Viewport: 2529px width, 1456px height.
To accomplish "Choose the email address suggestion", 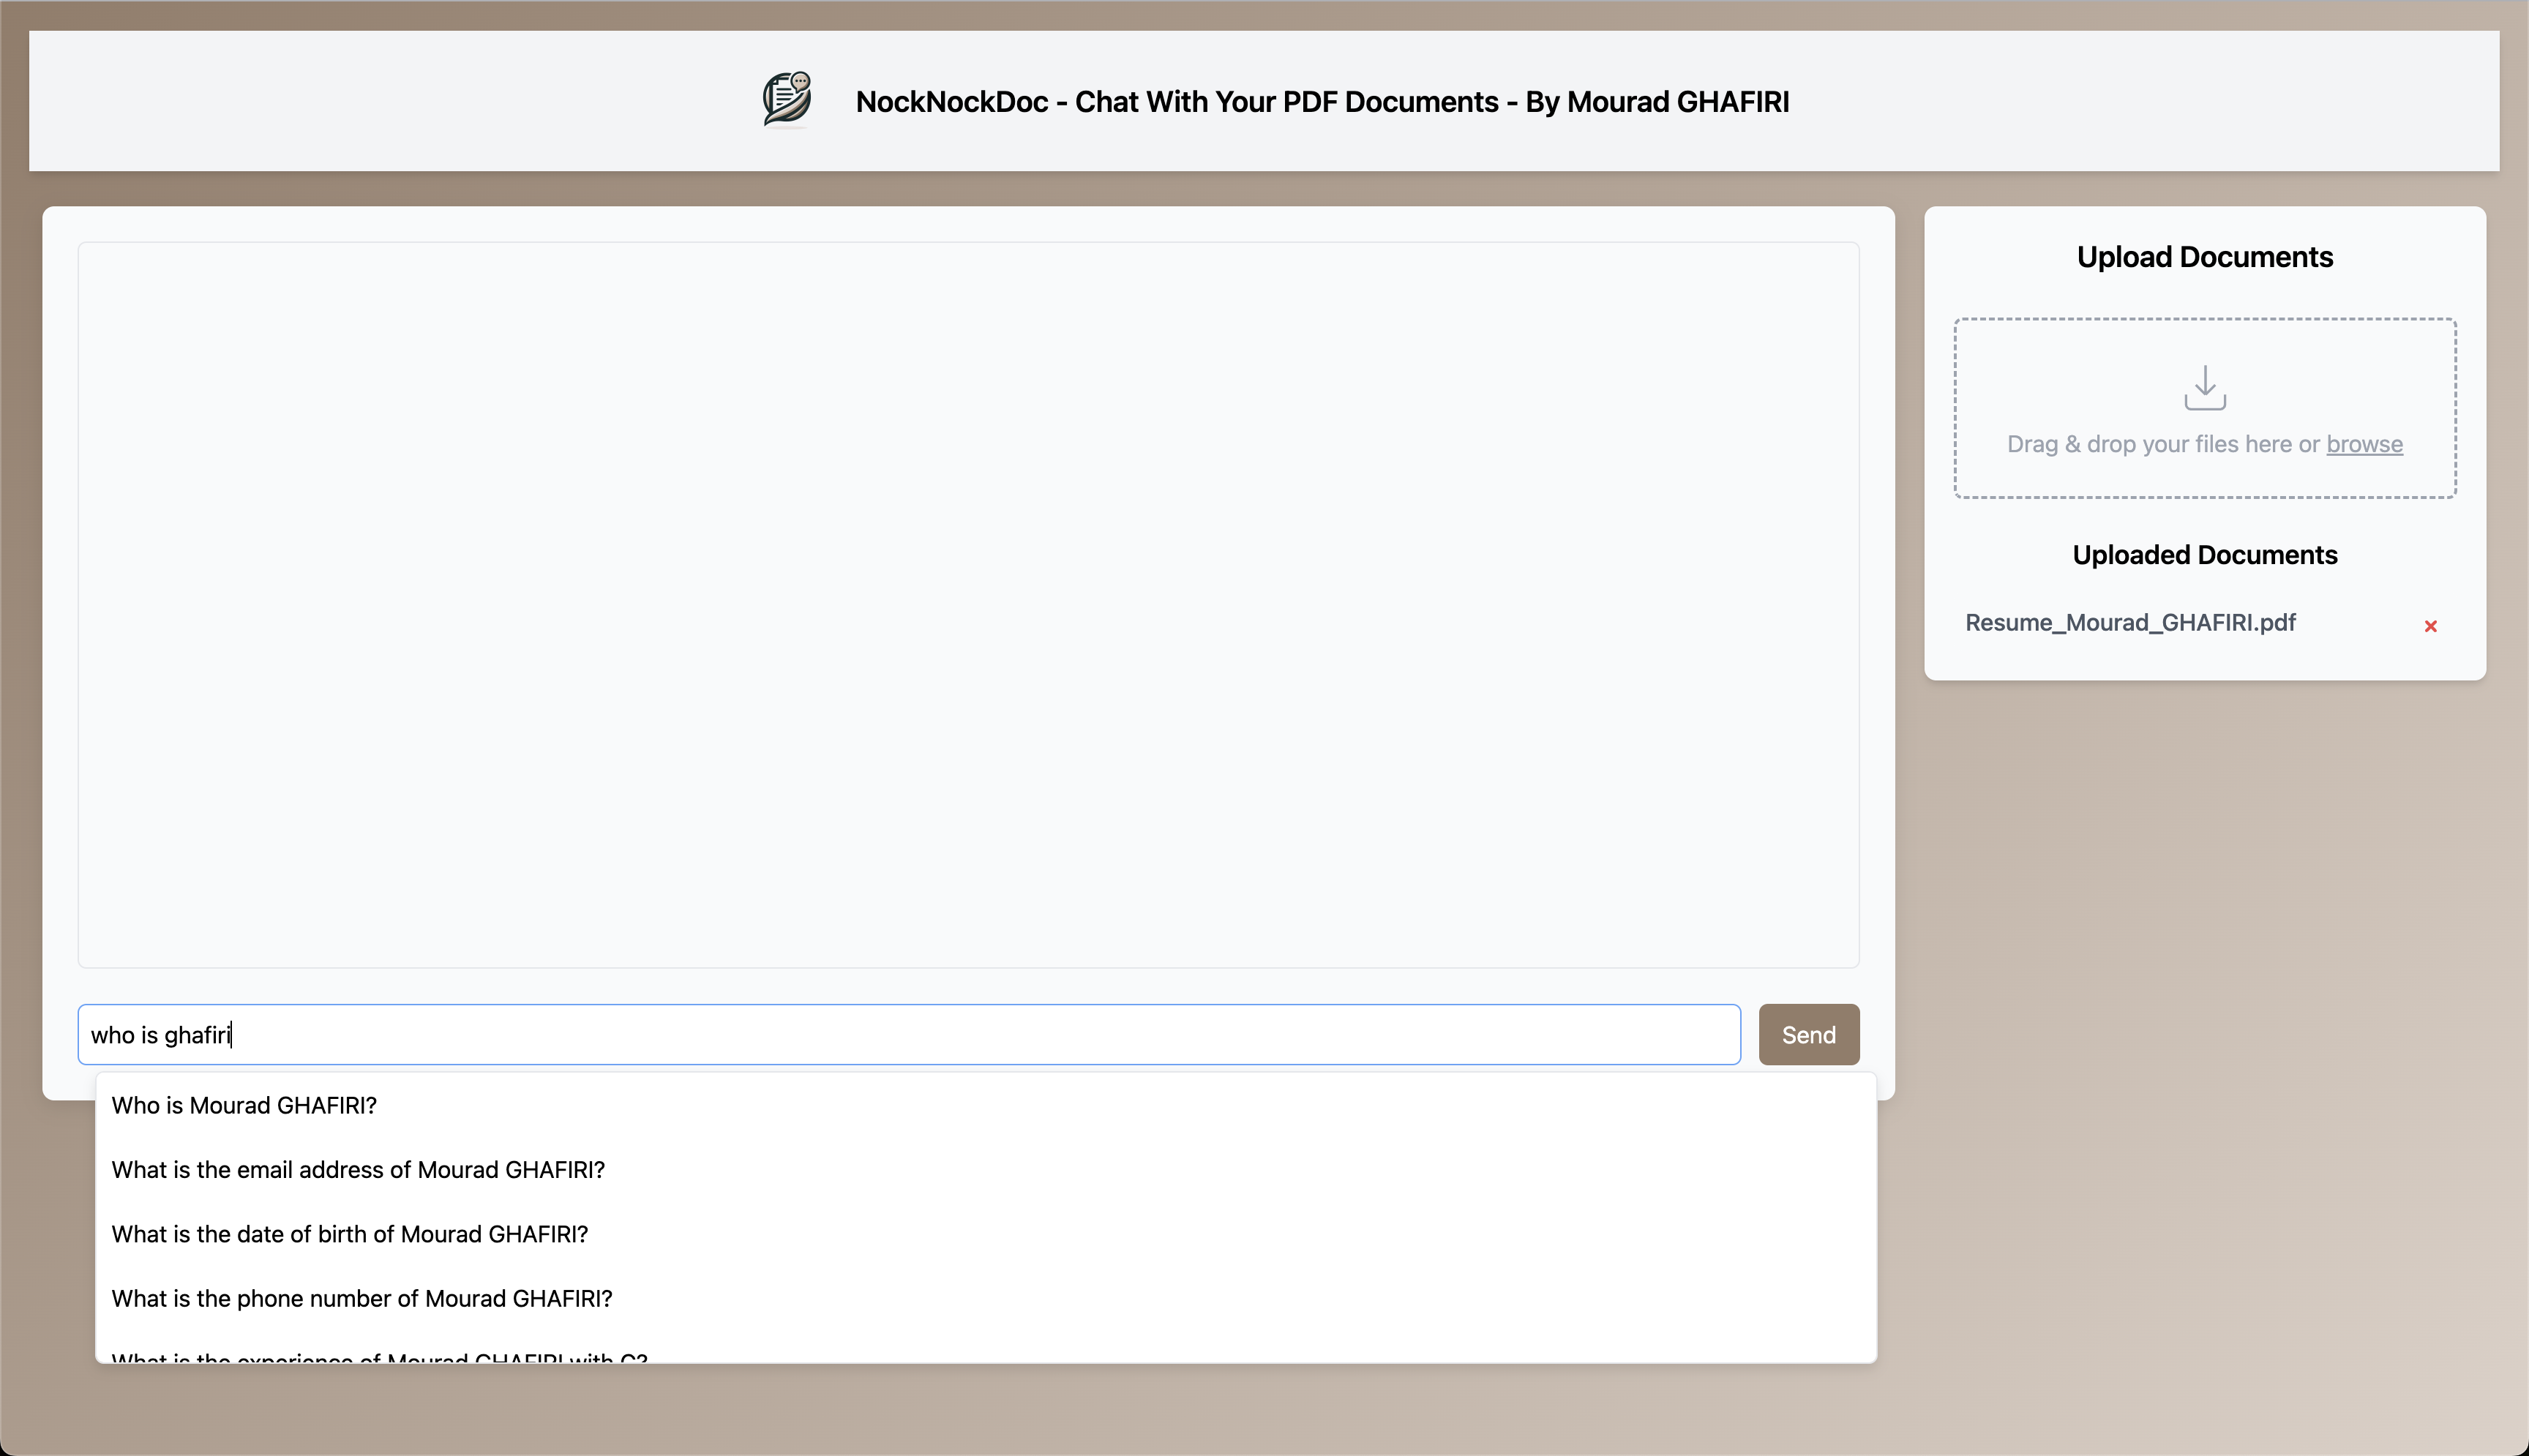I will [x=358, y=1169].
